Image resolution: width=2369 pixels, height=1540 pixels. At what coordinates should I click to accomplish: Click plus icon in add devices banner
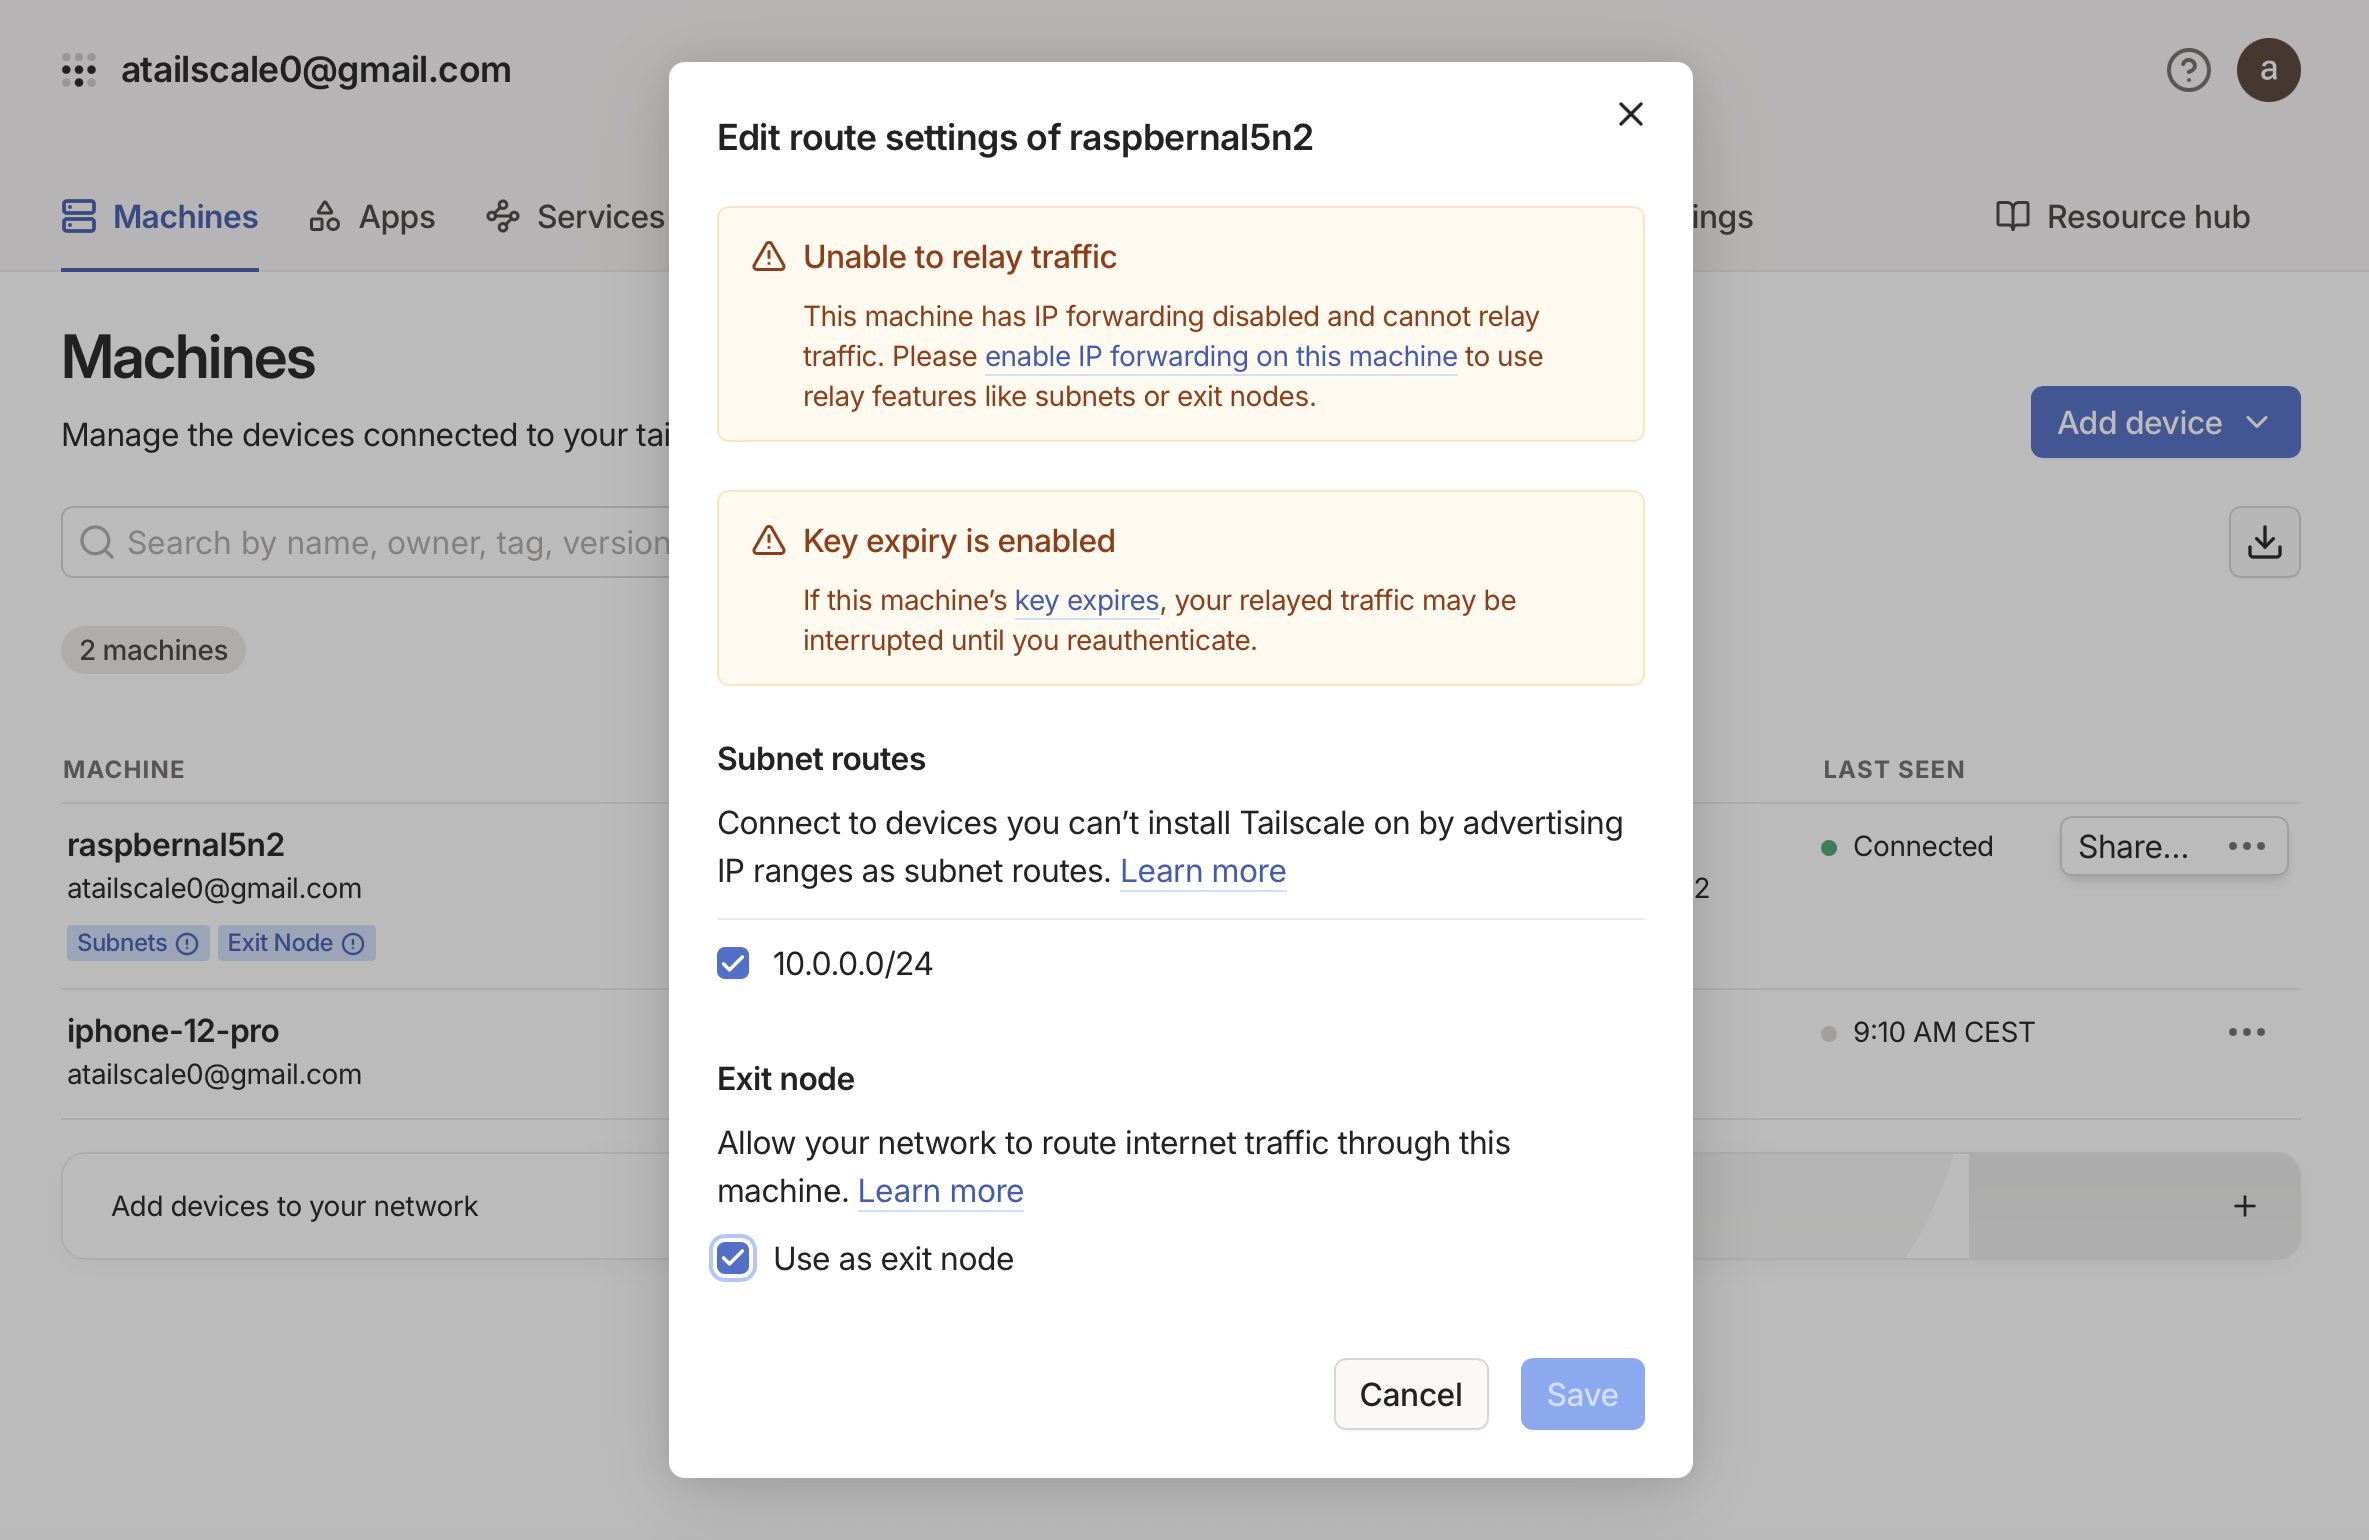click(2244, 1206)
